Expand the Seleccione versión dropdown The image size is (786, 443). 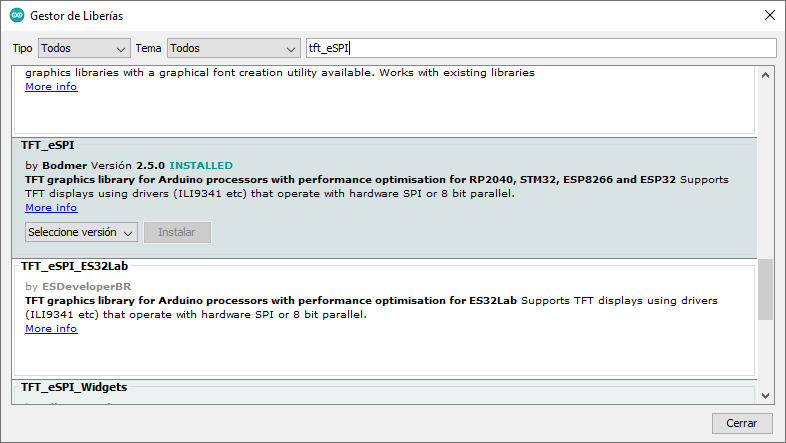81,233
